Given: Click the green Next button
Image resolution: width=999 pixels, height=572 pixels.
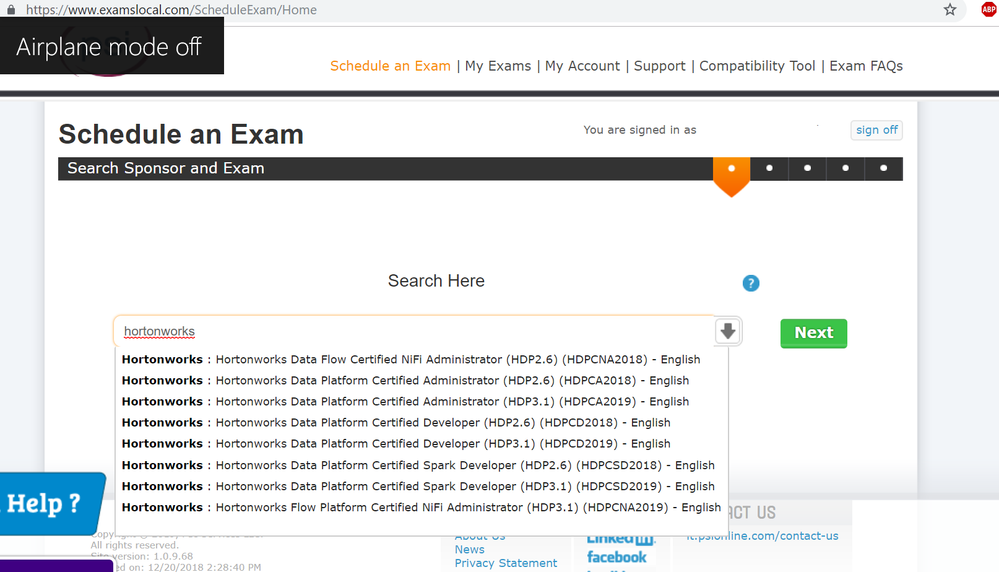Looking at the screenshot, I should [x=814, y=333].
